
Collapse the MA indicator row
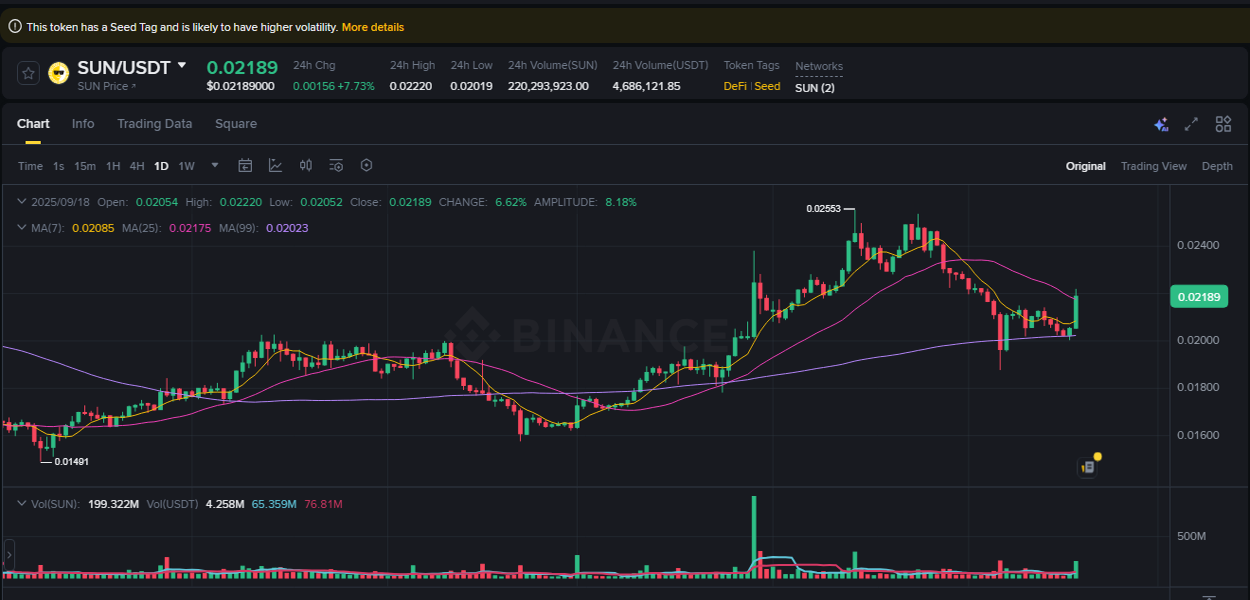[x=20, y=228]
